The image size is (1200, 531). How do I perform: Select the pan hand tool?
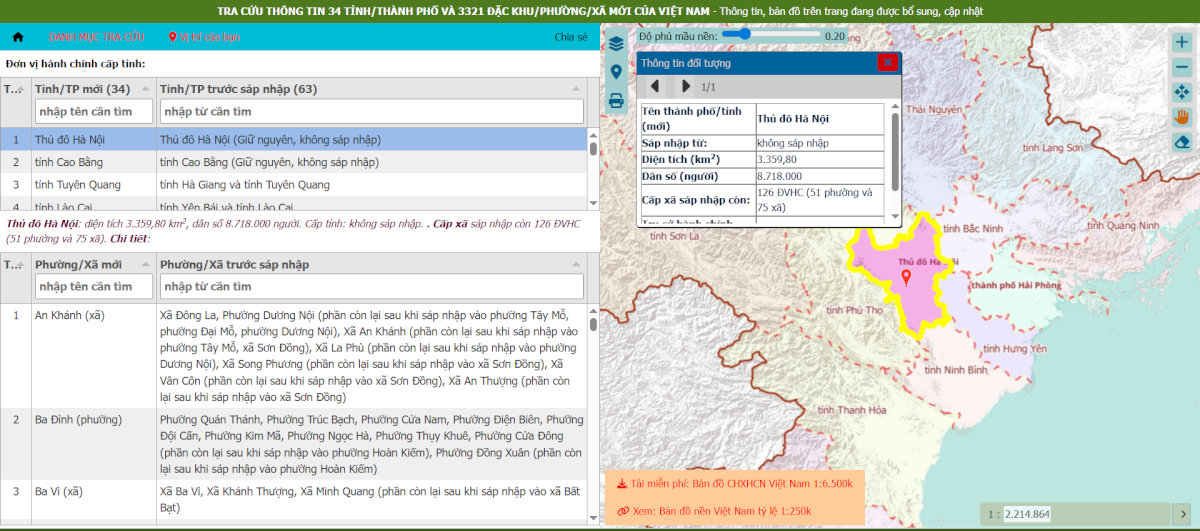coord(1181,117)
